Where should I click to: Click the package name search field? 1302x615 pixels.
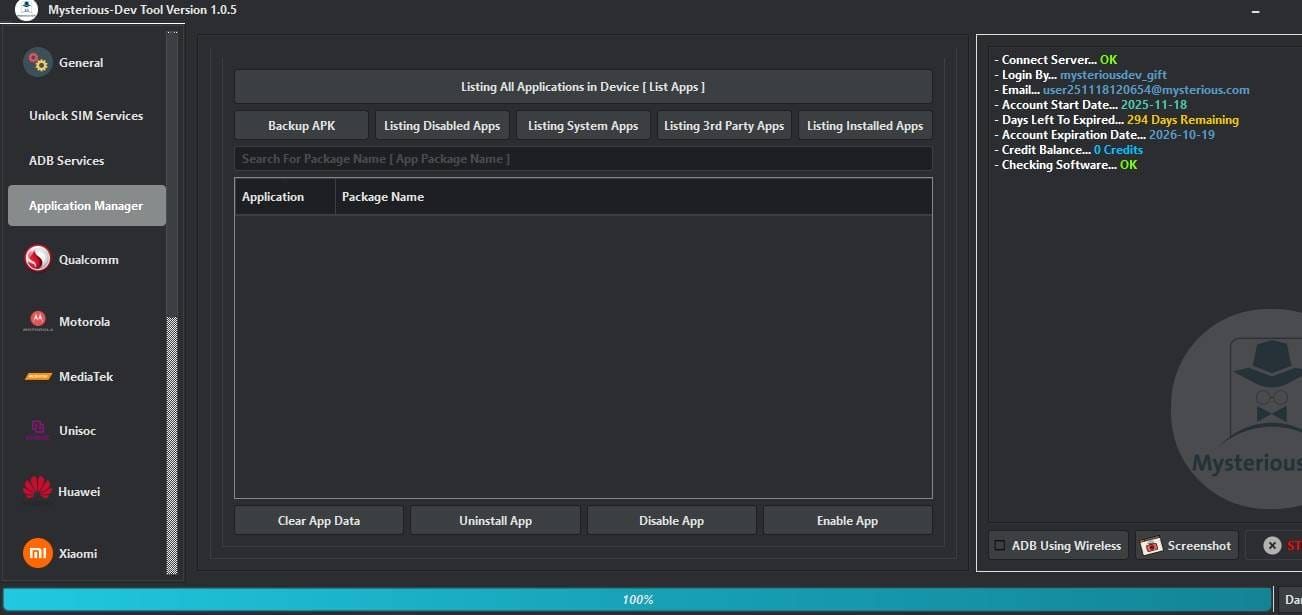583,158
